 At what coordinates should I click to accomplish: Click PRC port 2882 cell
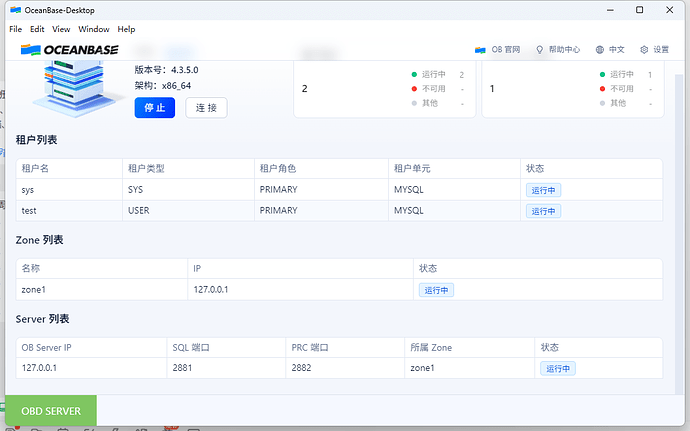click(345, 368)
